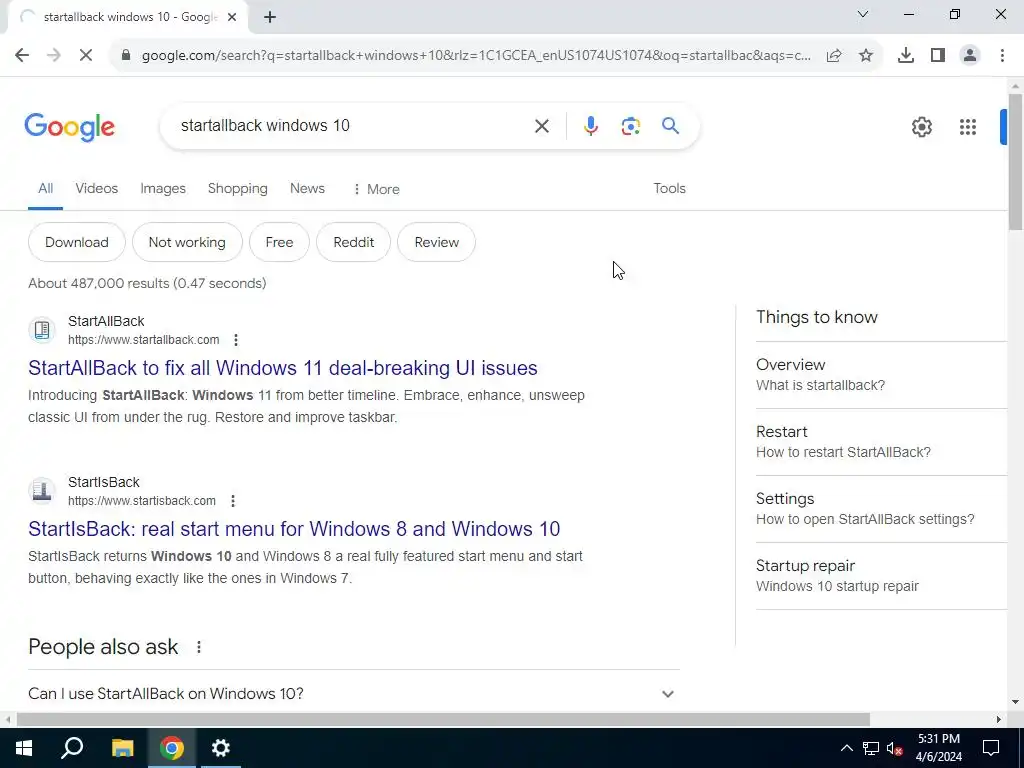This screenshot has height=768, width=1024.
Task: Submit search with magnifying glass icon
Action: [x=670, y=125]
